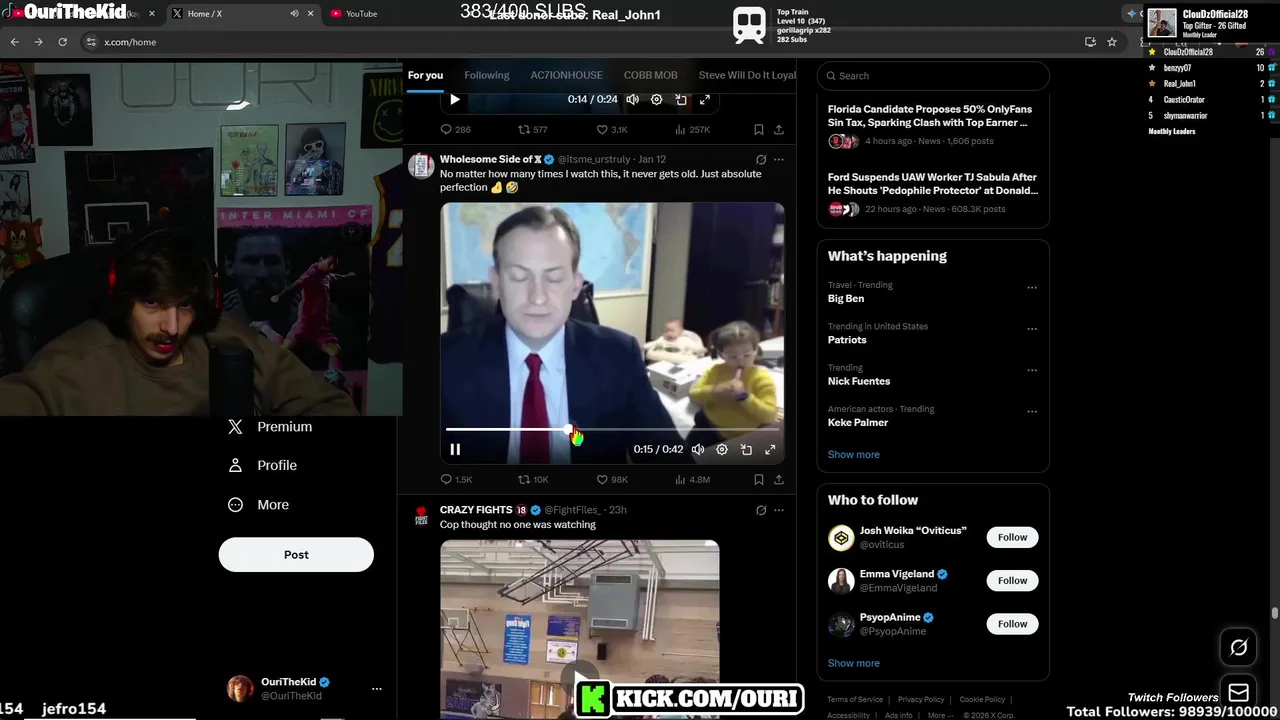Open options for Big Ben trend
Viewport: 1280px width, 720px height.
click(x=1032, y=287)
